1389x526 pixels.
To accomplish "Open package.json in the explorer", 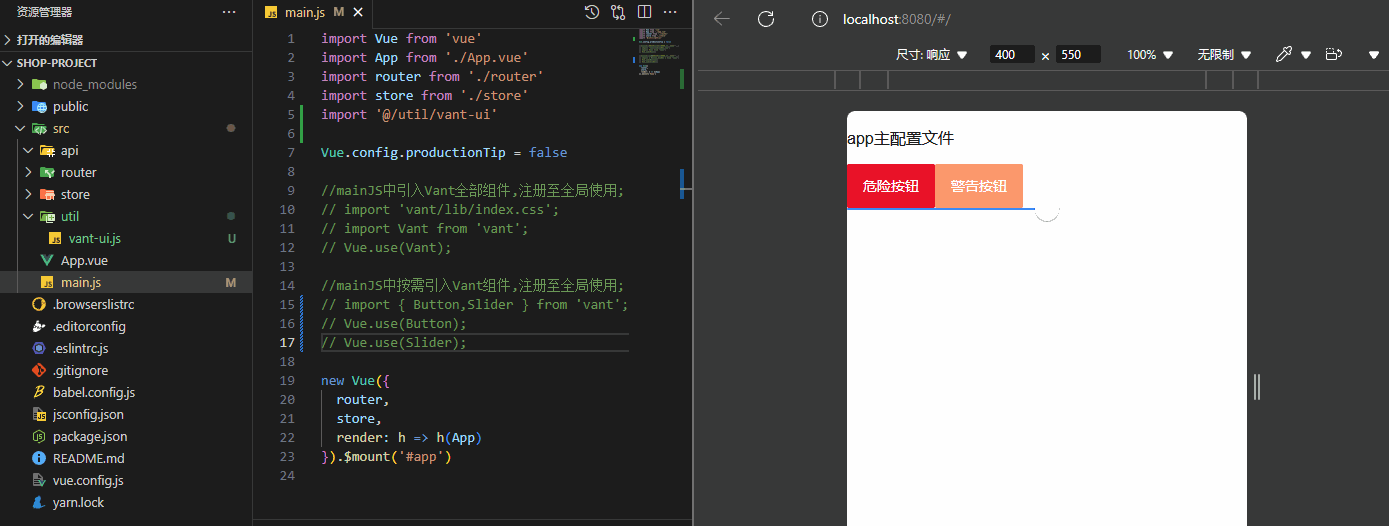I will click(126, 436).
